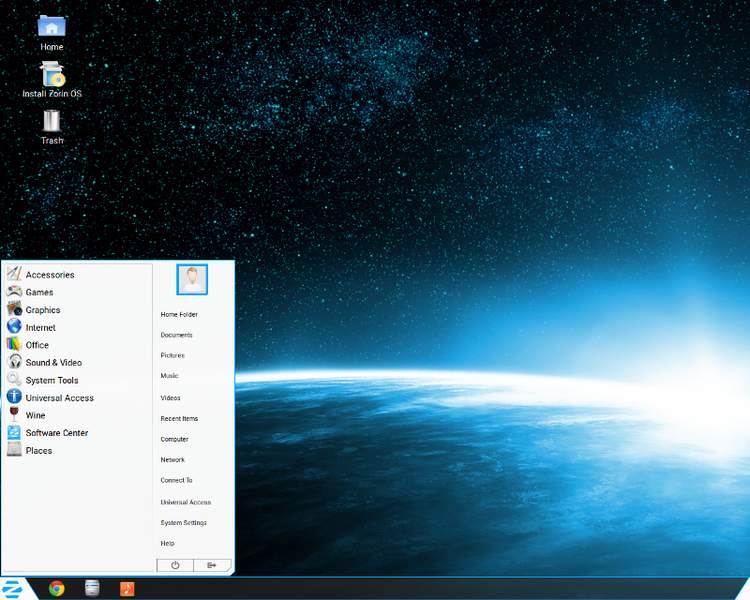Open the Games menu category
Image resolution: width=750 pixels, height=600 pixels.
click(x=39, y=292)
